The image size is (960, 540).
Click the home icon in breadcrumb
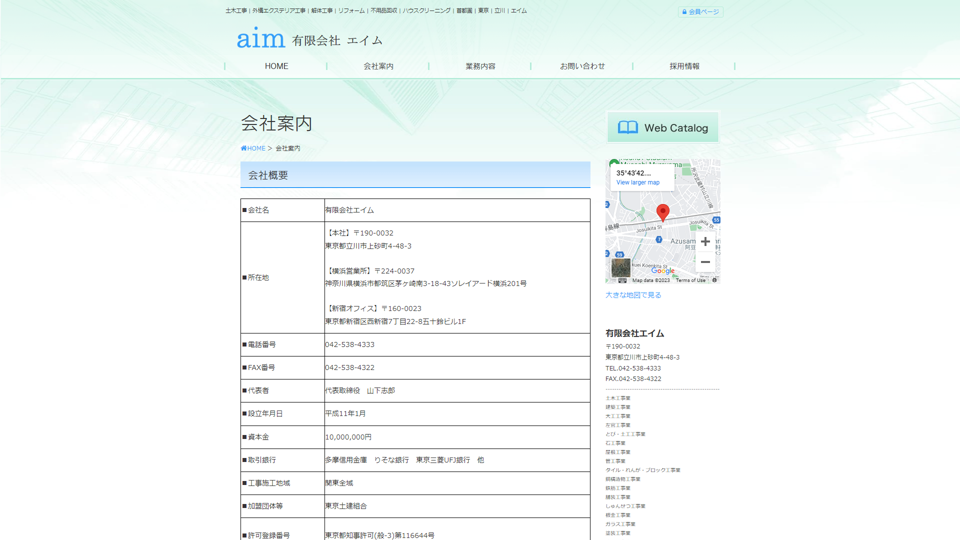click(x=243, y=148)
